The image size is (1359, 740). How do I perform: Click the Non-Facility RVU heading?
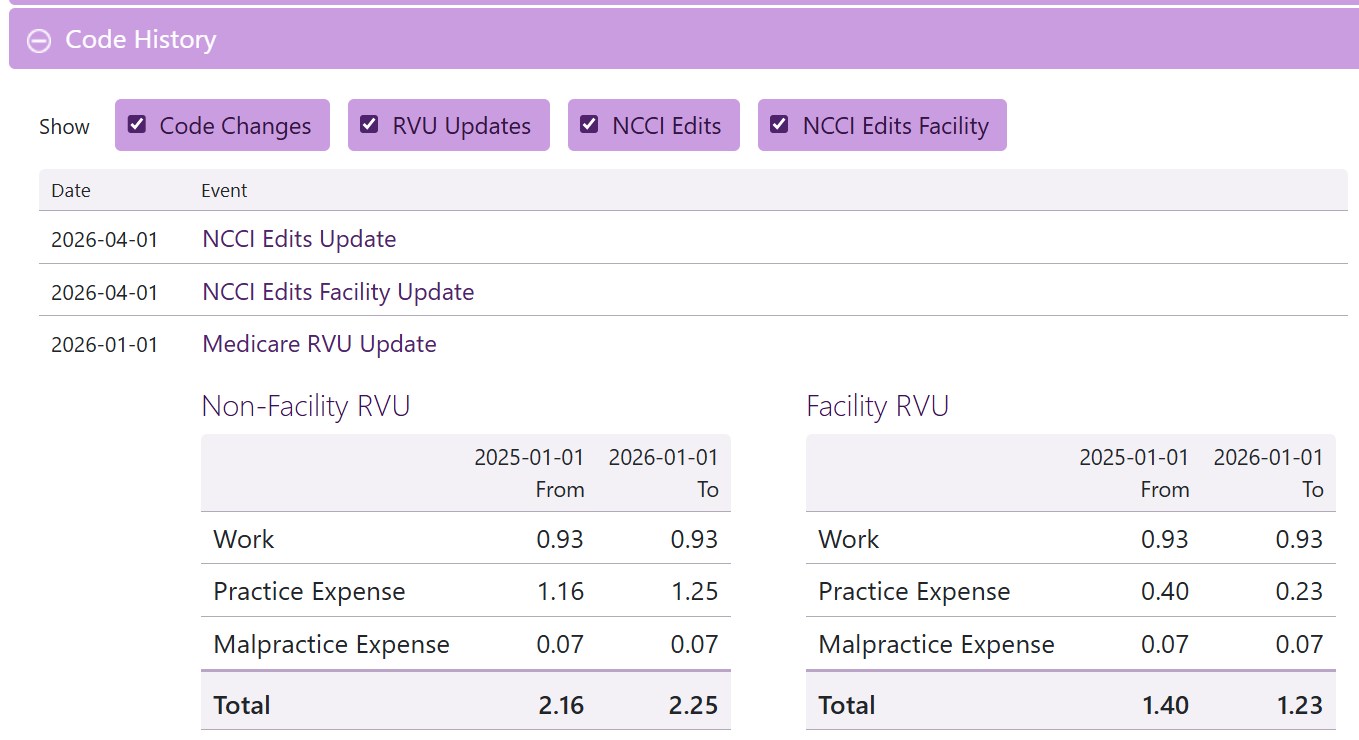point(306,406)
